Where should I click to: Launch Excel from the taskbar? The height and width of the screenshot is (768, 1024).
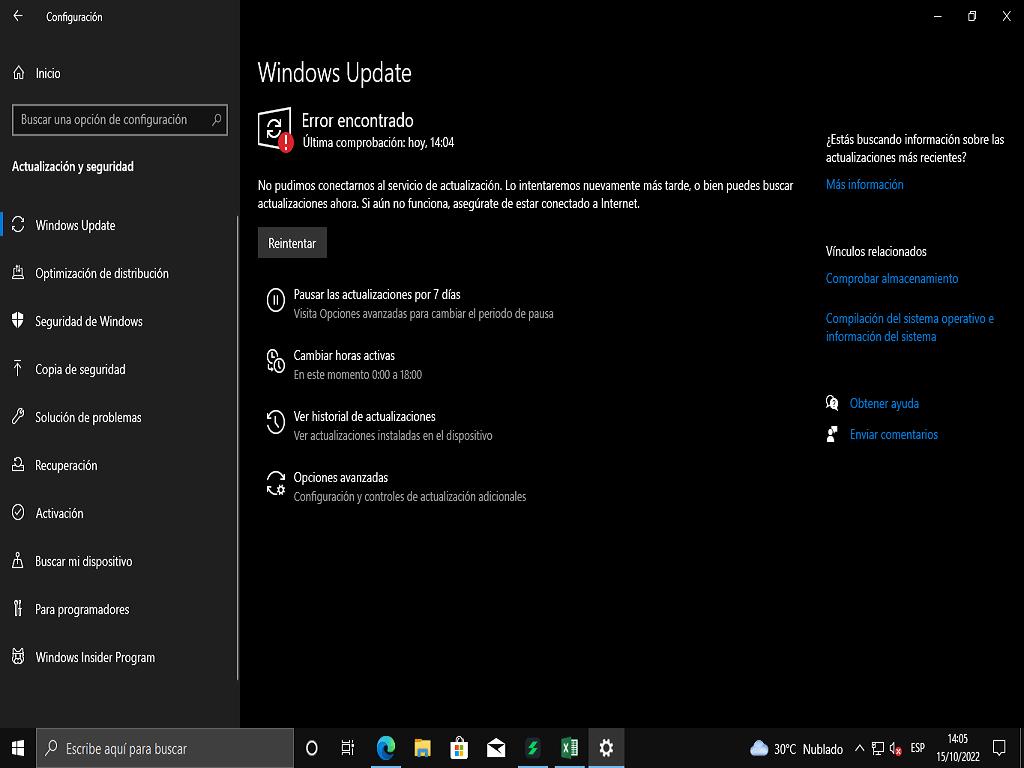[x=569, y=748]
